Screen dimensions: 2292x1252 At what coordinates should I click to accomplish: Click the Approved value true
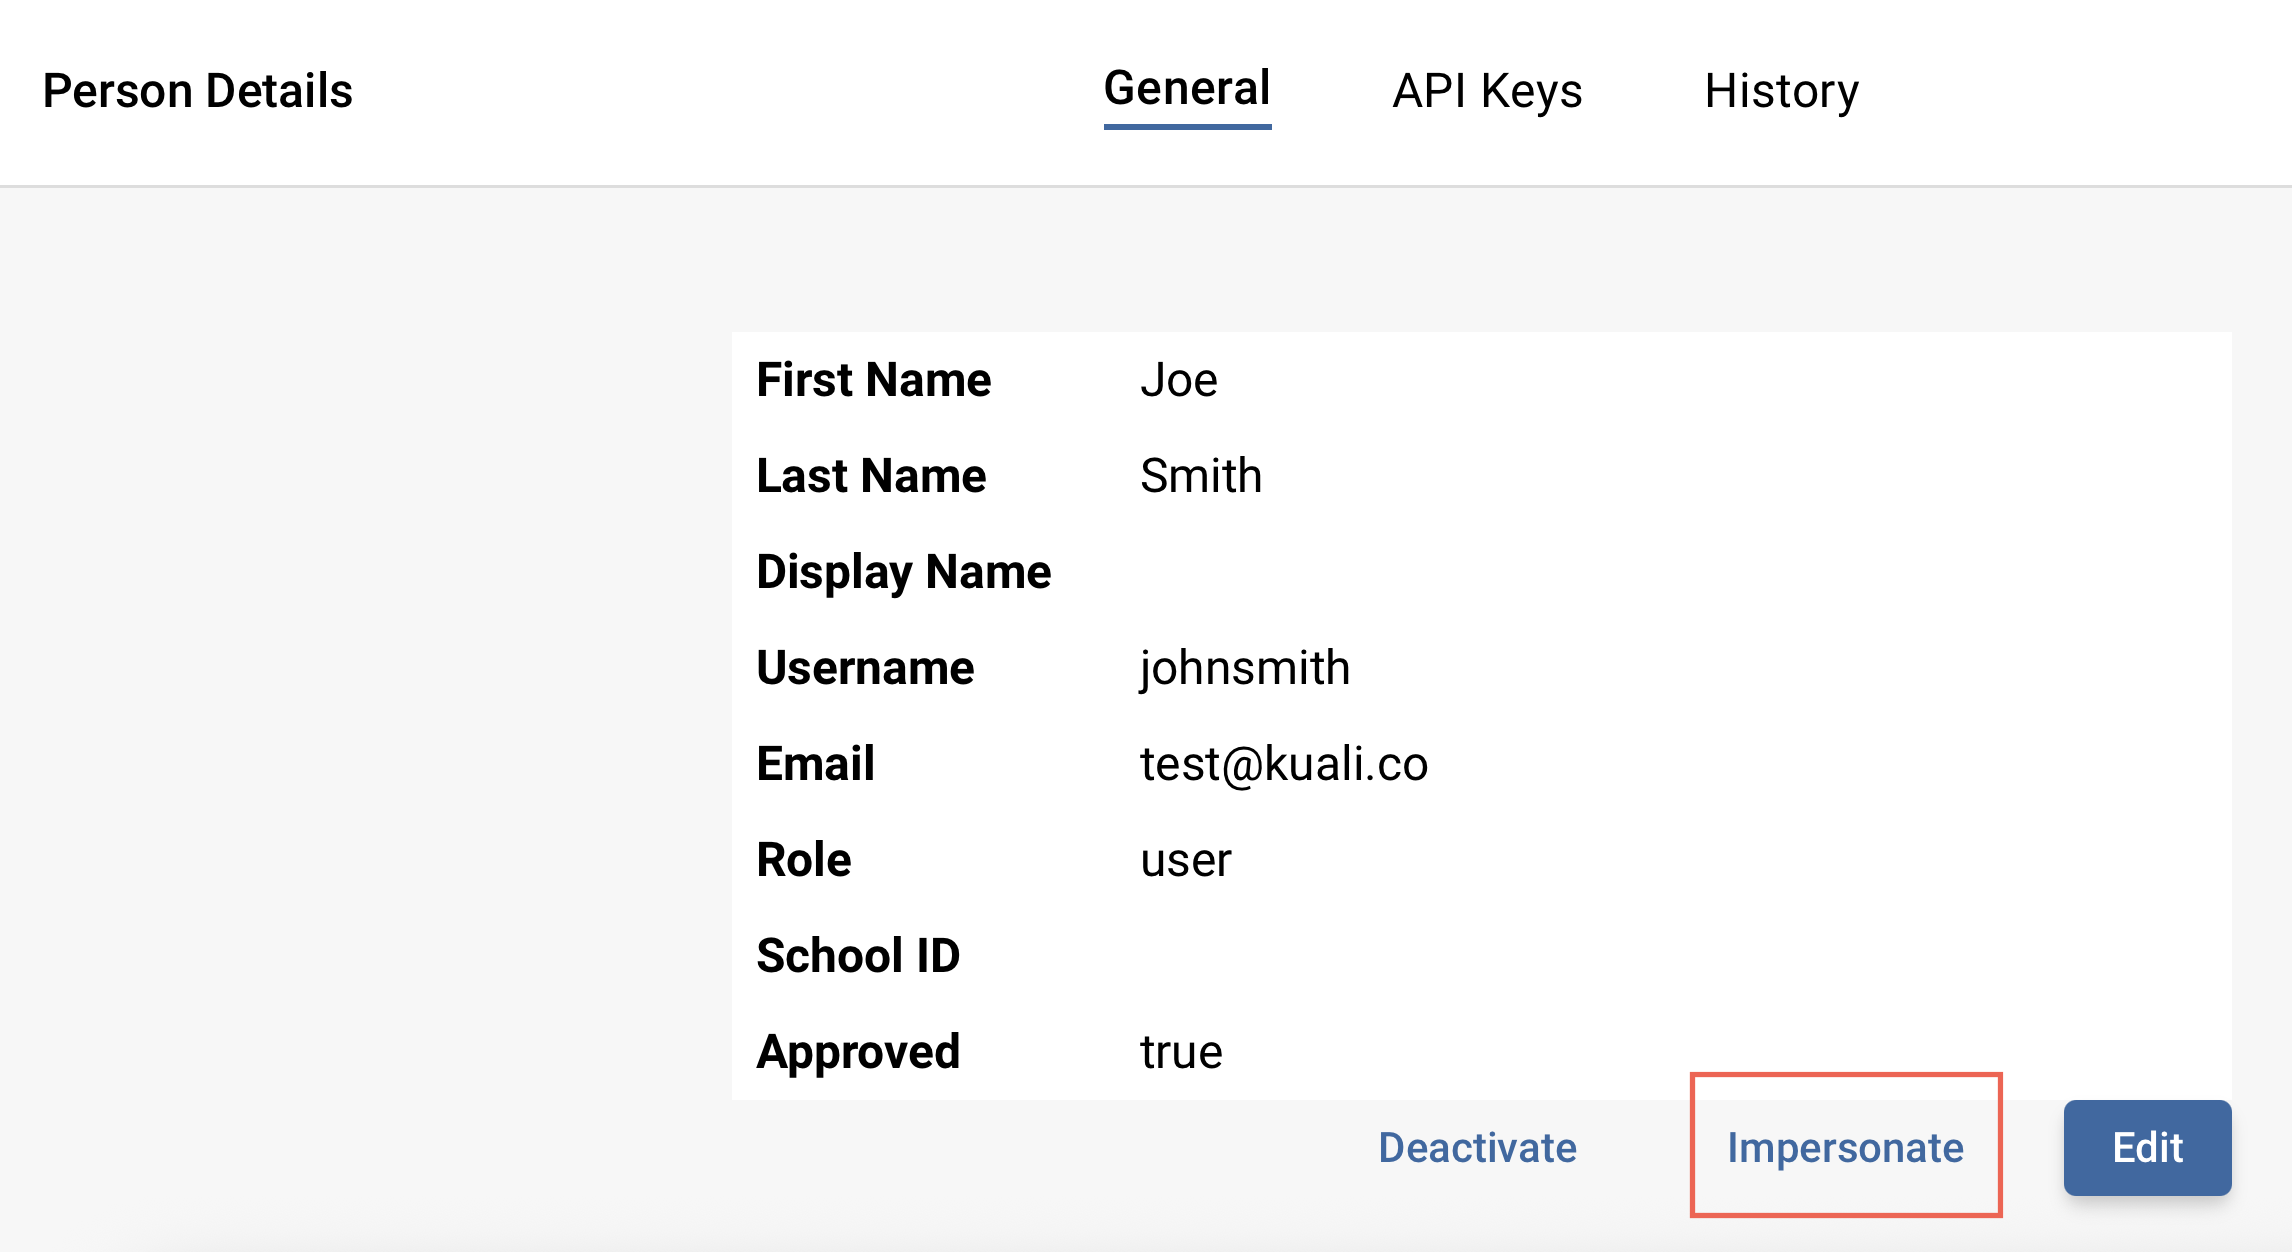(x=1180, y=1051)
